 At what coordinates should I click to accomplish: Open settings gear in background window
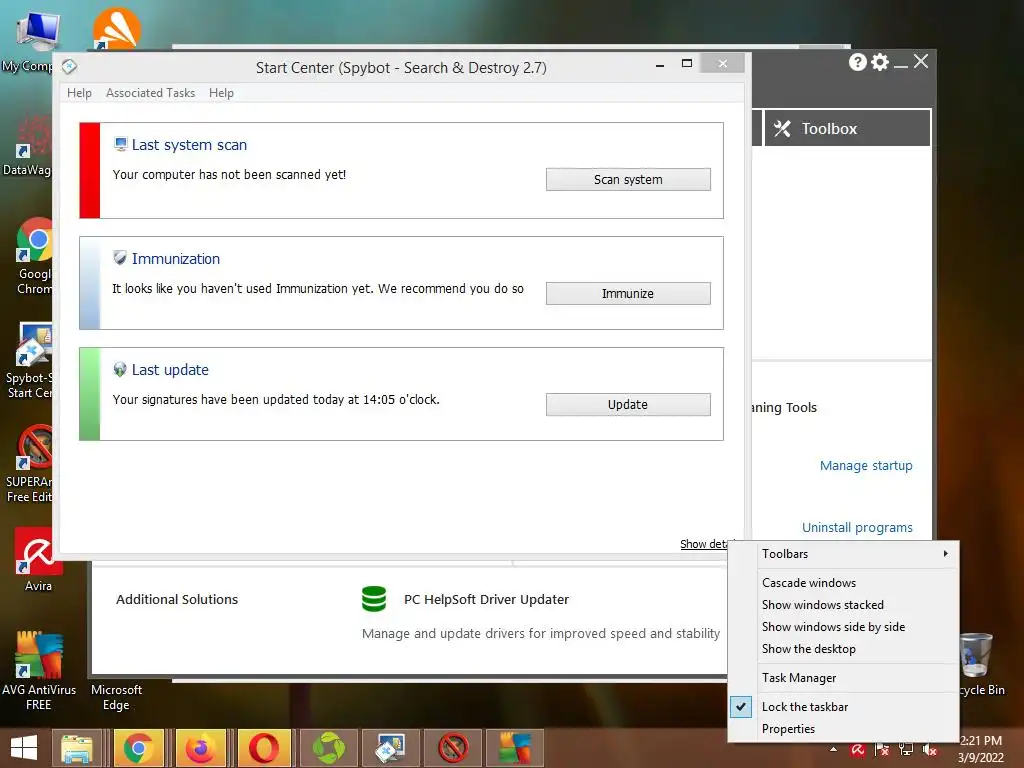880,62
